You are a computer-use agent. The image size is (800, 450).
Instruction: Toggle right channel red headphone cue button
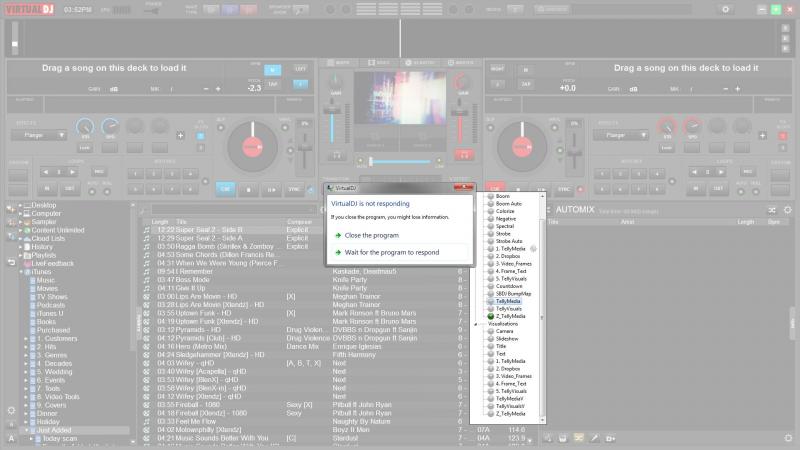464,155
